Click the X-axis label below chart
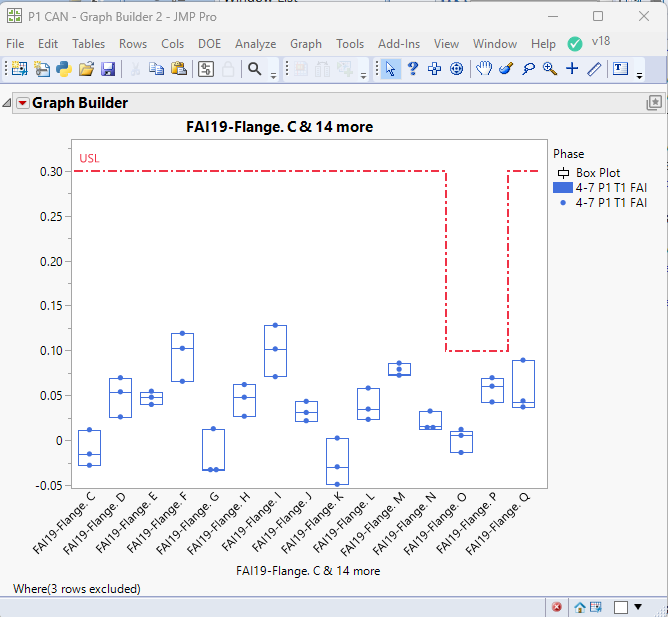 click(x=308, y=571)
